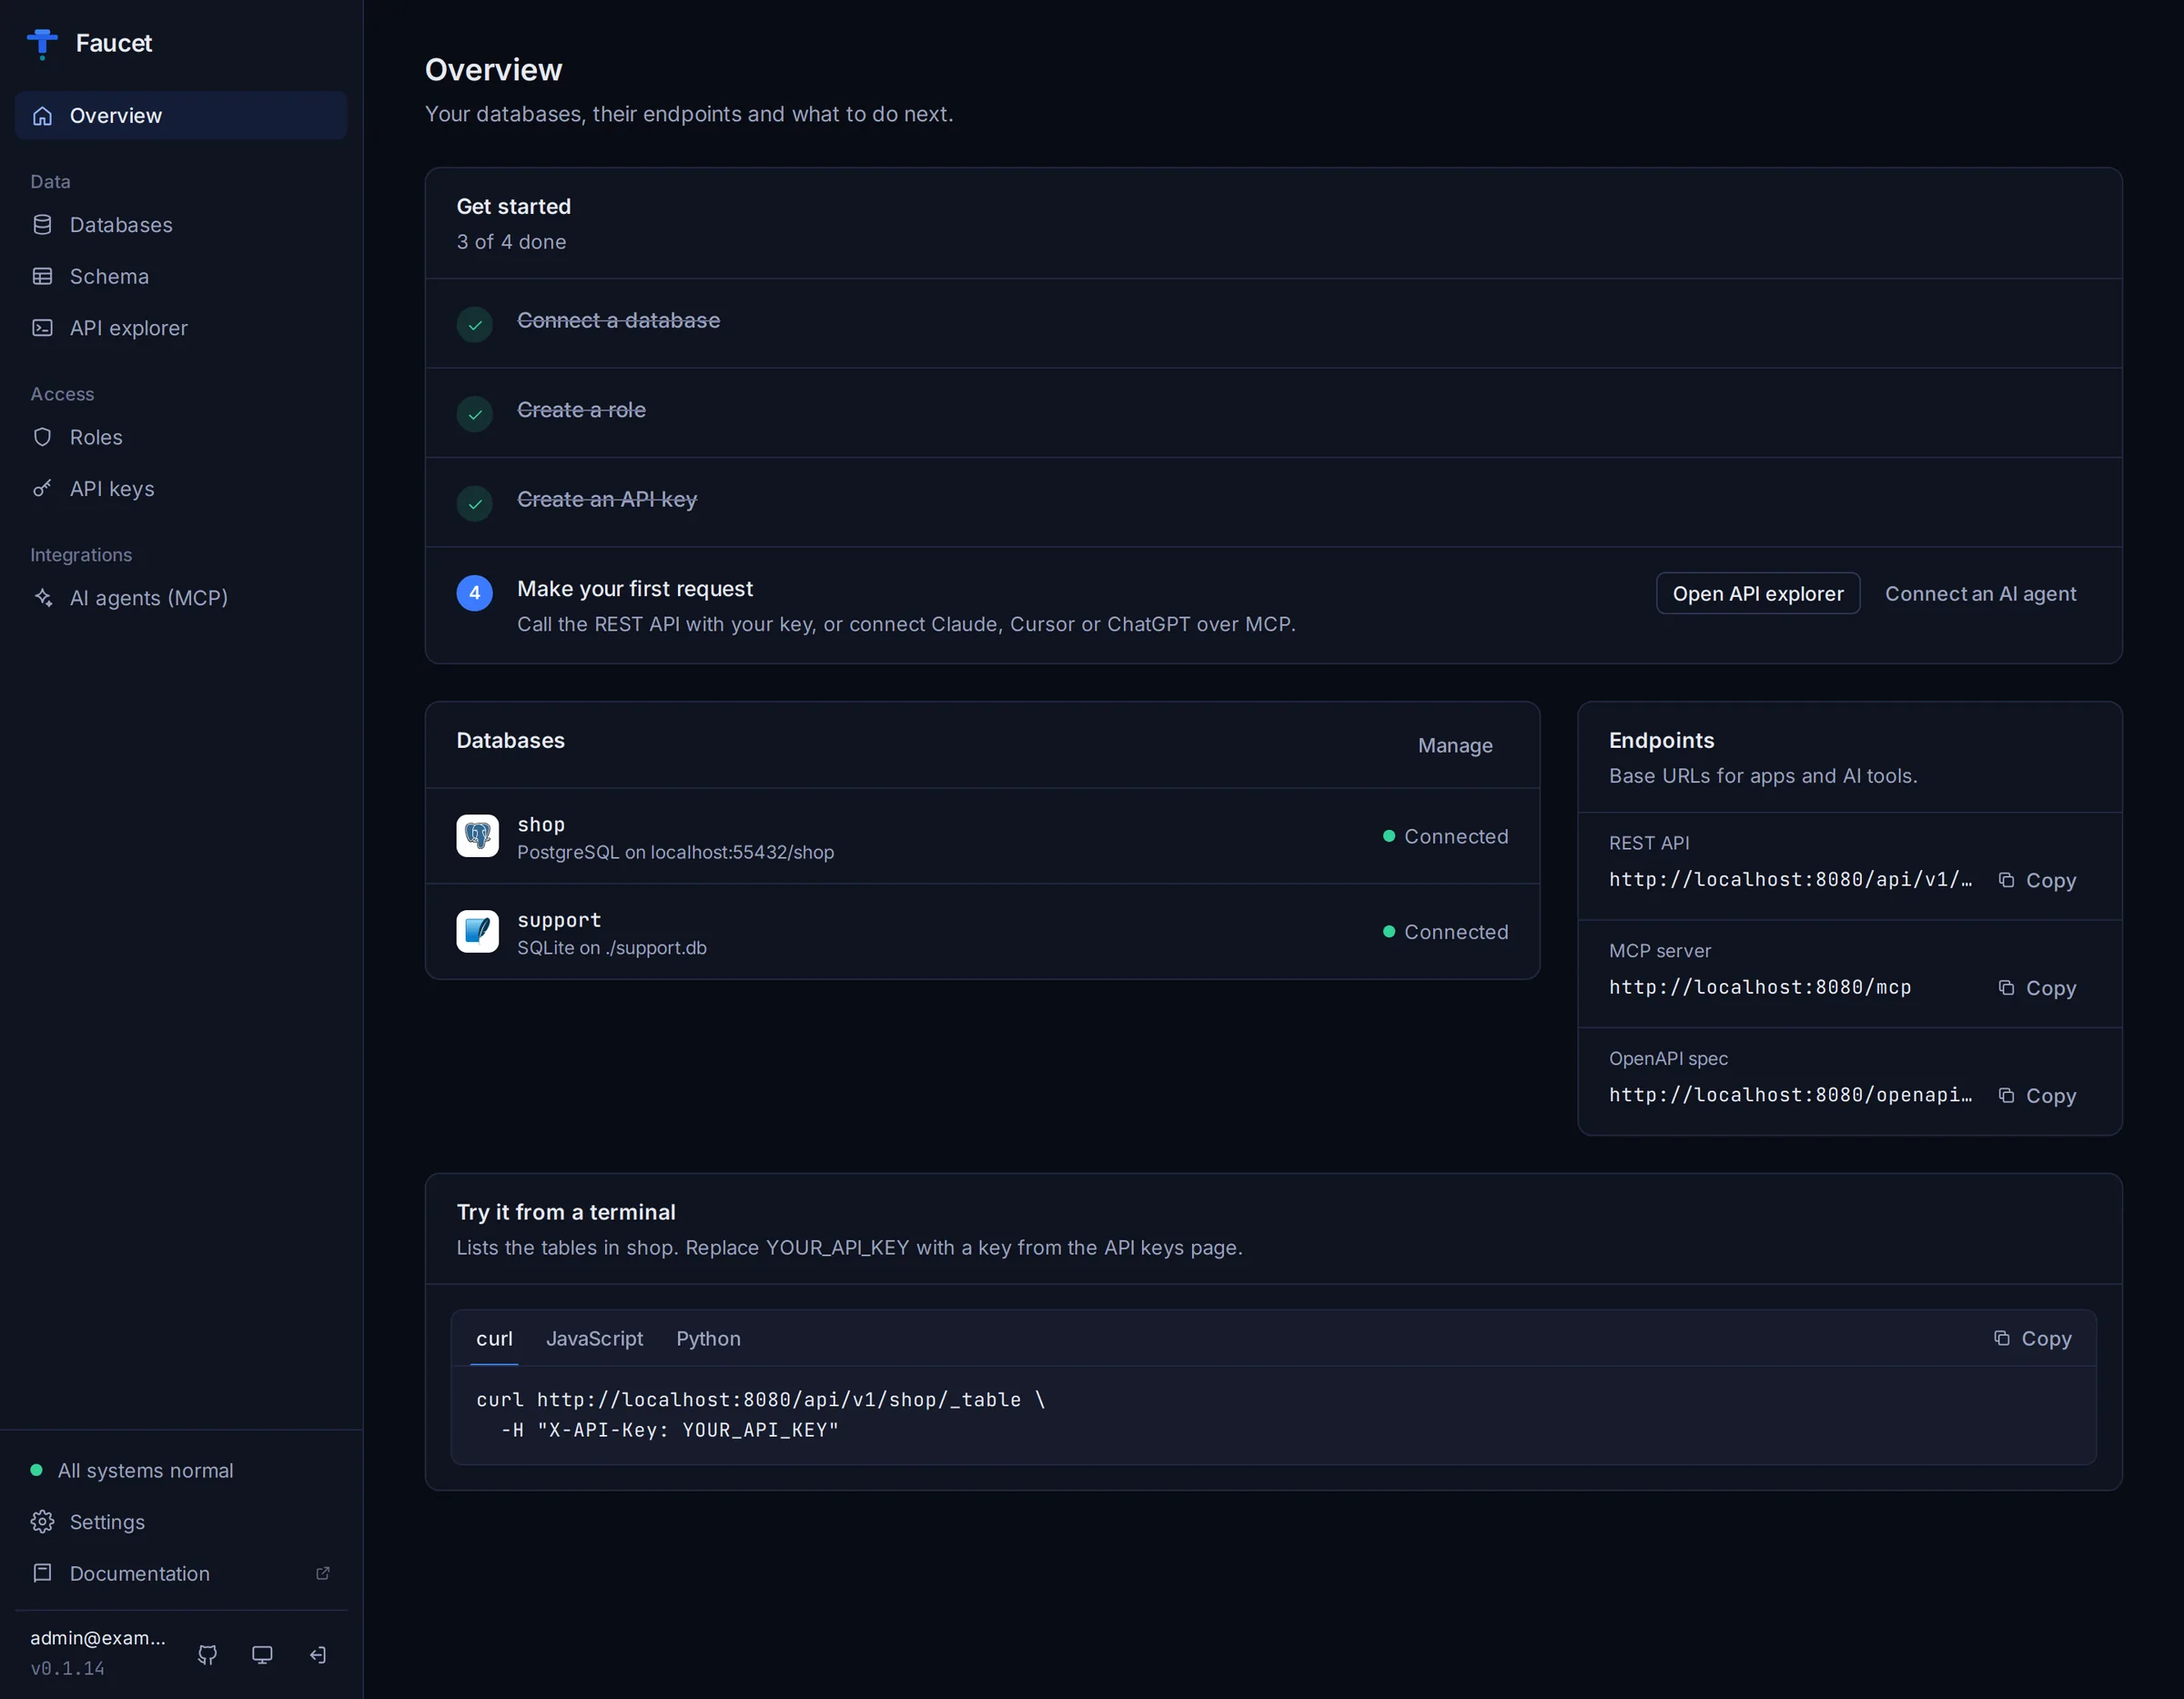Click the admin@exam... account label

(98, 1638)
